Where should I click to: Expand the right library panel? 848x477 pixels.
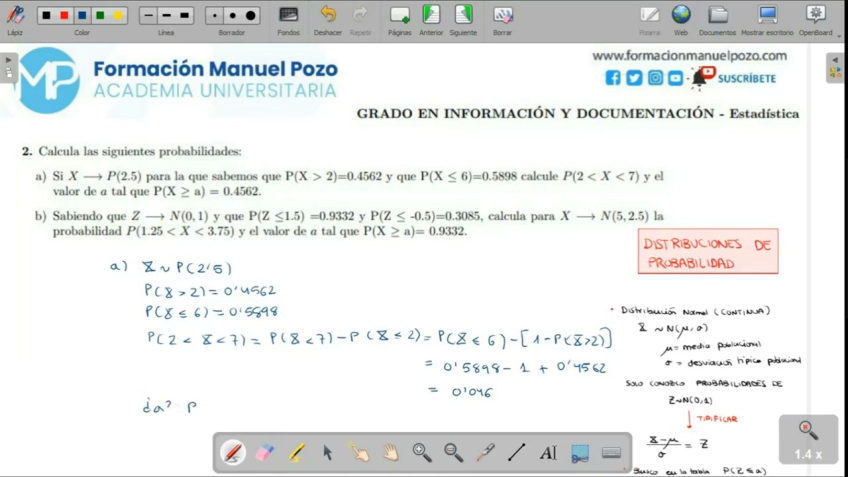[x=835, y=68]
